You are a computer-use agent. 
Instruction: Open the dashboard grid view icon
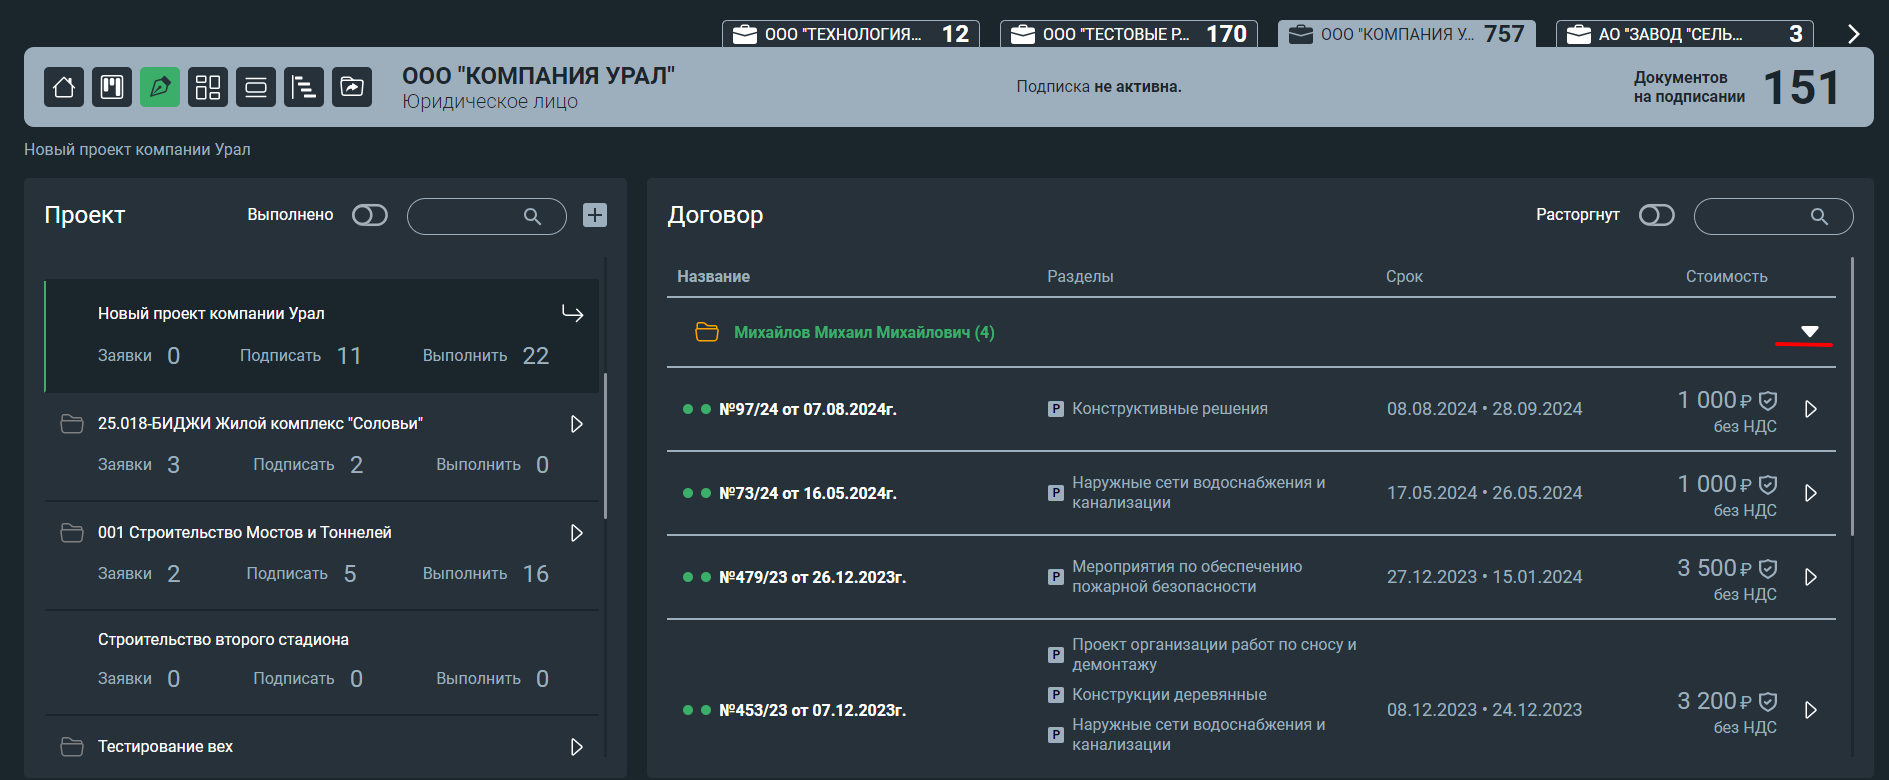208,87
